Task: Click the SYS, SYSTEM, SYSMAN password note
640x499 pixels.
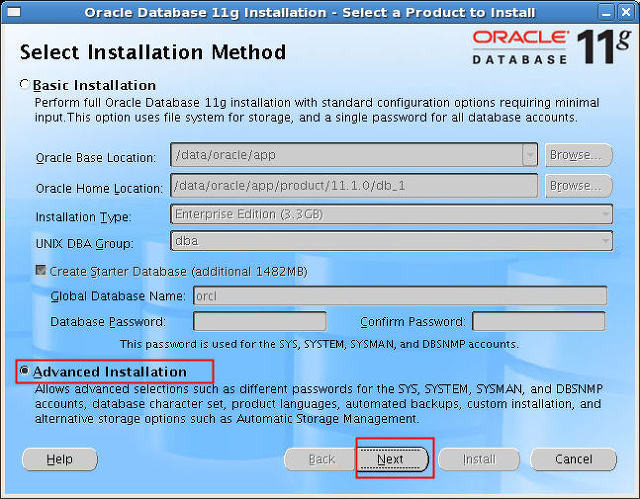Action: 319,344
